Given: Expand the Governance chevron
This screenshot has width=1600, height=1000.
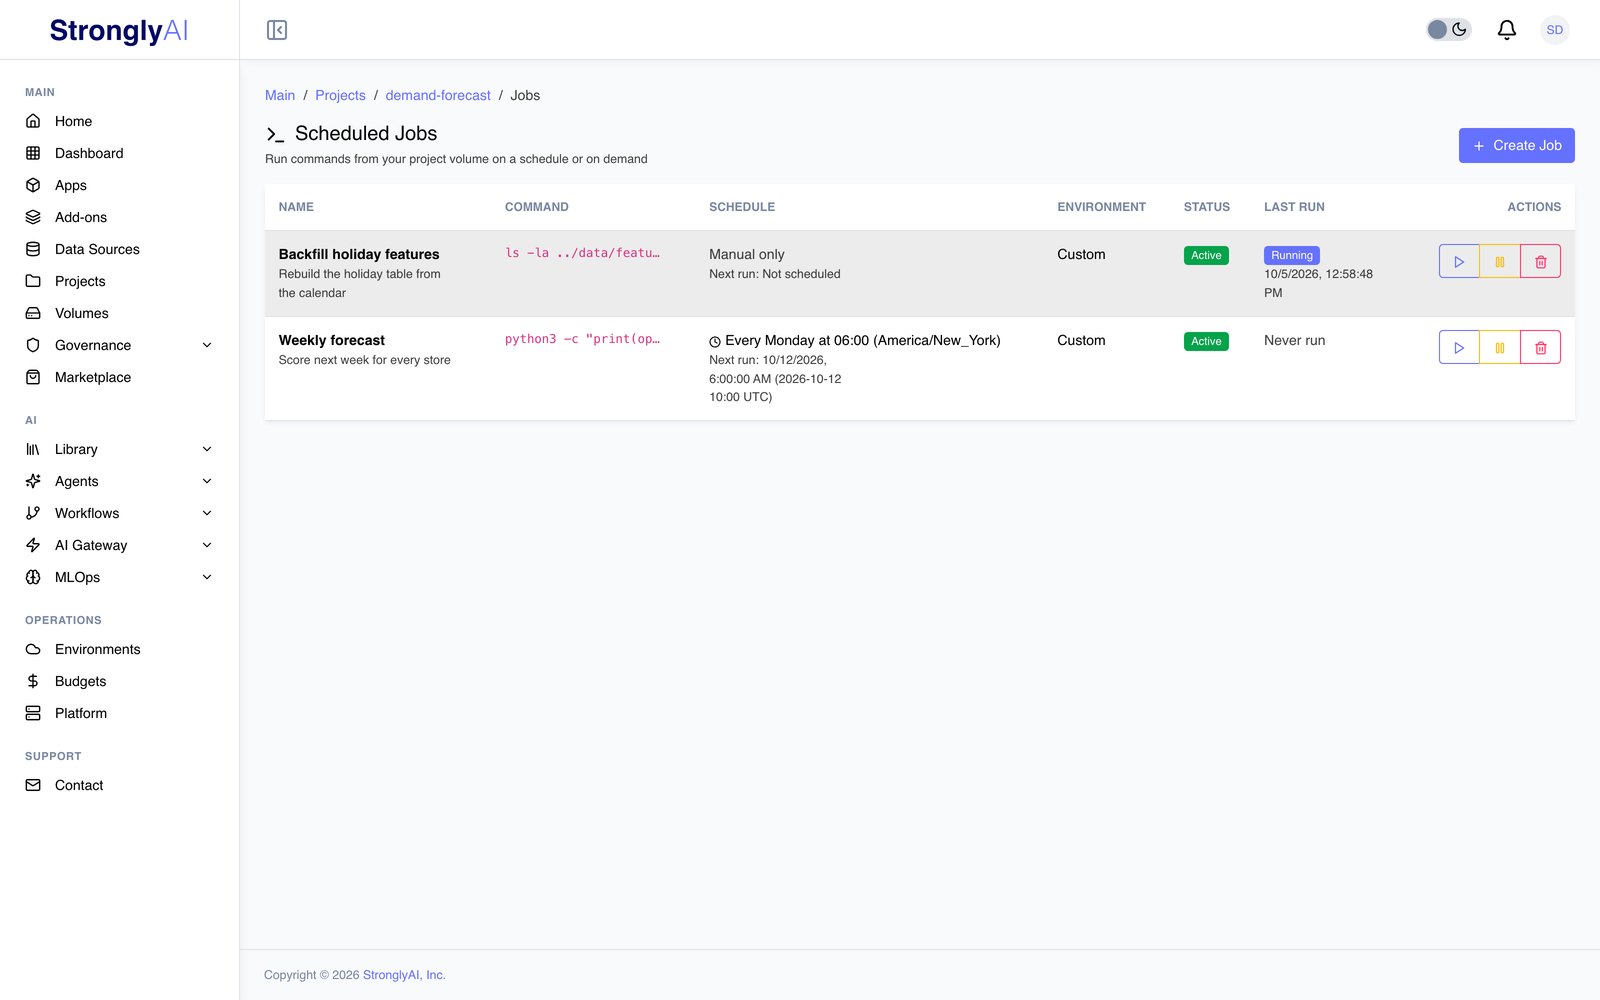Looking at the screenshot, I should point(207,345).
